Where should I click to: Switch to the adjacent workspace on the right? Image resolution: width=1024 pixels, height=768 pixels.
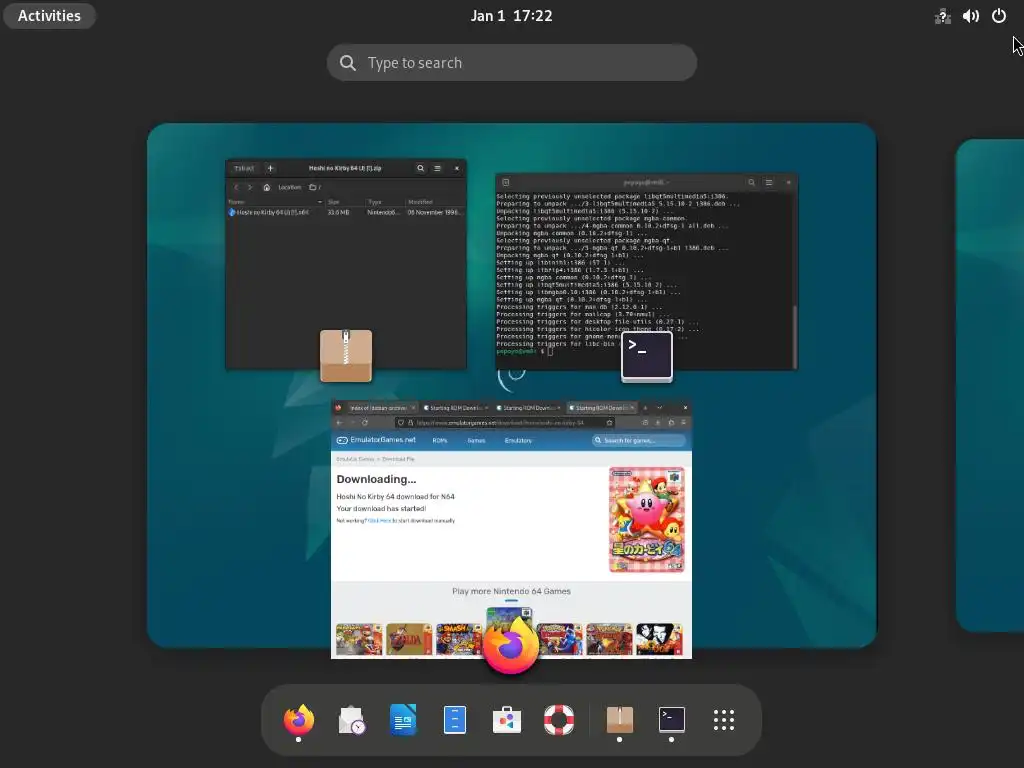[990, 385]
